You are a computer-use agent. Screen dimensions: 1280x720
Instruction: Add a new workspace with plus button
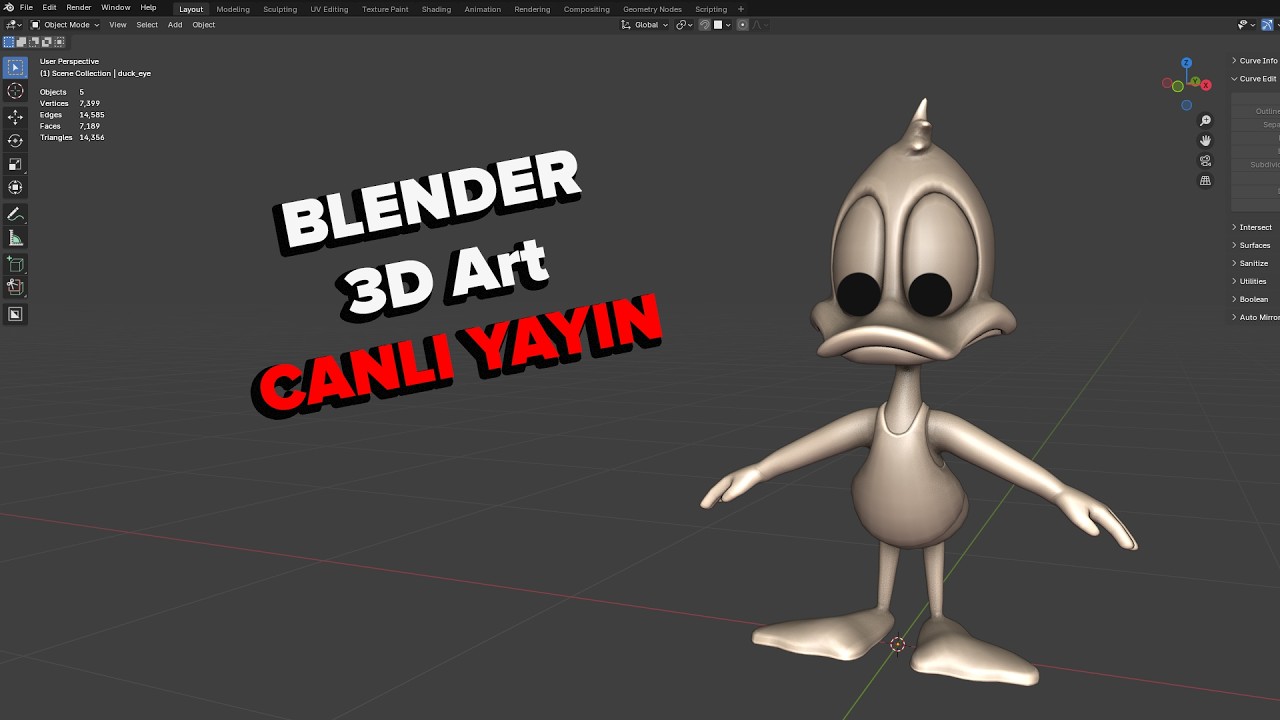[741, 9]
